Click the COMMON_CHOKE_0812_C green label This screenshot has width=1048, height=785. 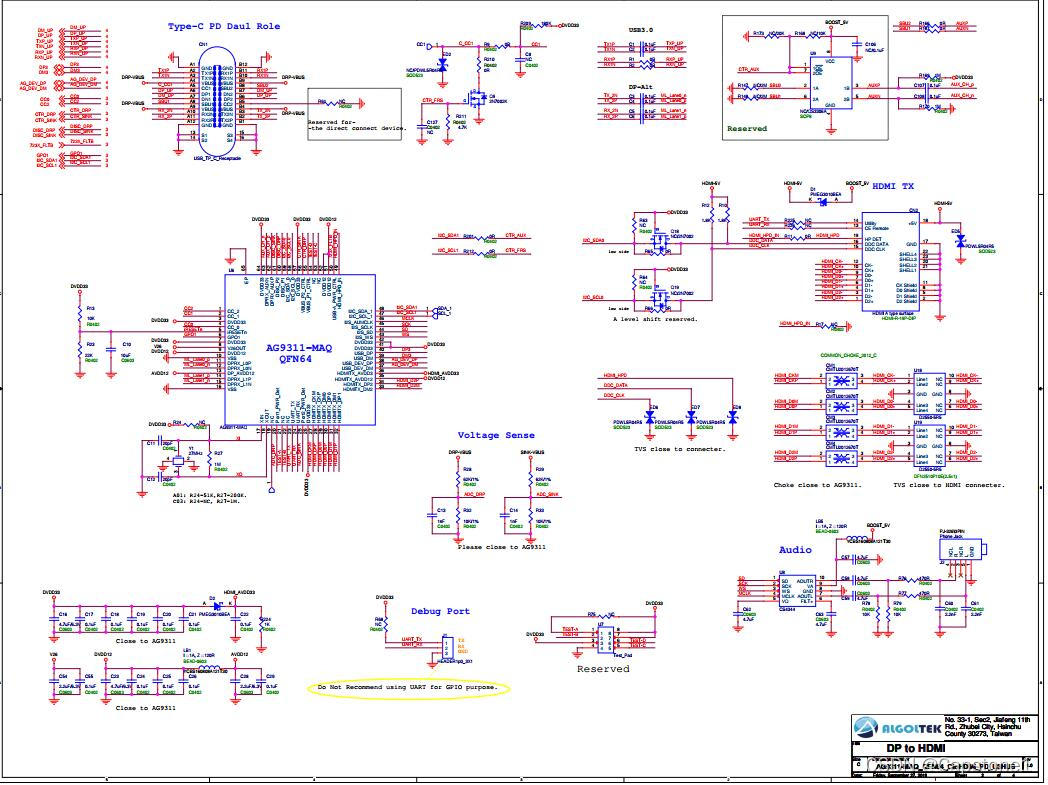pyautogui.click(x=849, y=355)
